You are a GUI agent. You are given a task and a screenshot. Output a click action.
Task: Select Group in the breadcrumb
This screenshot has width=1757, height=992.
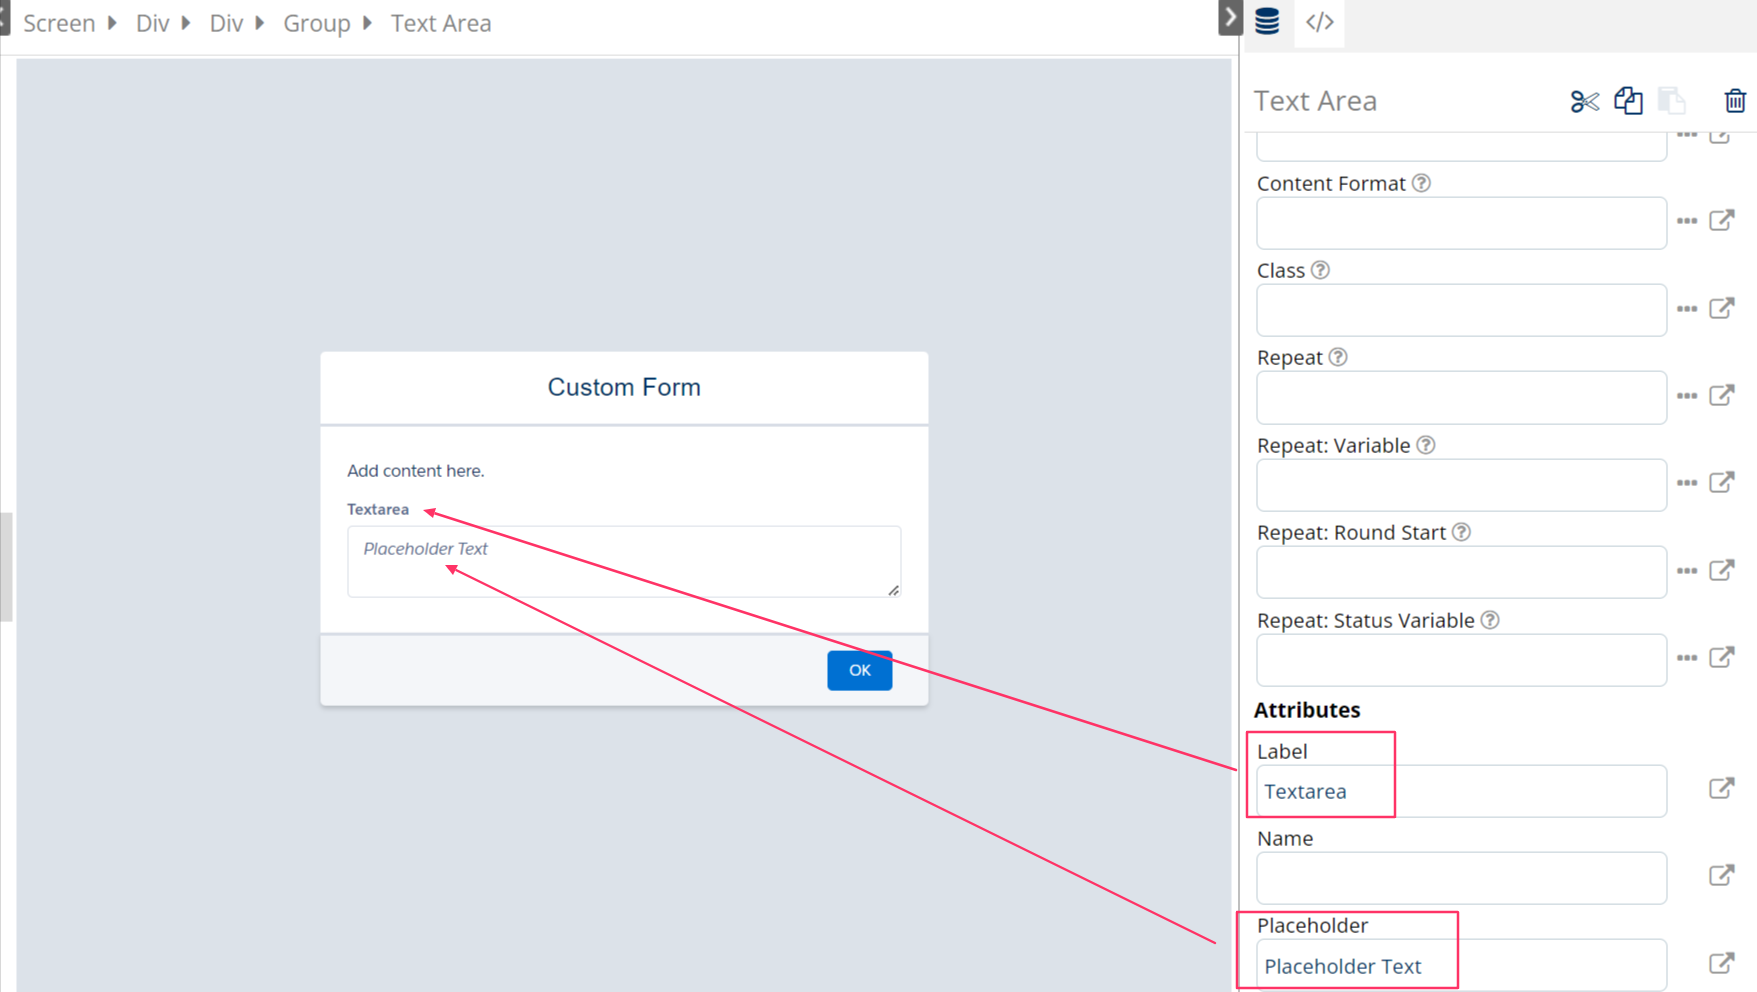tap(316, 23)
